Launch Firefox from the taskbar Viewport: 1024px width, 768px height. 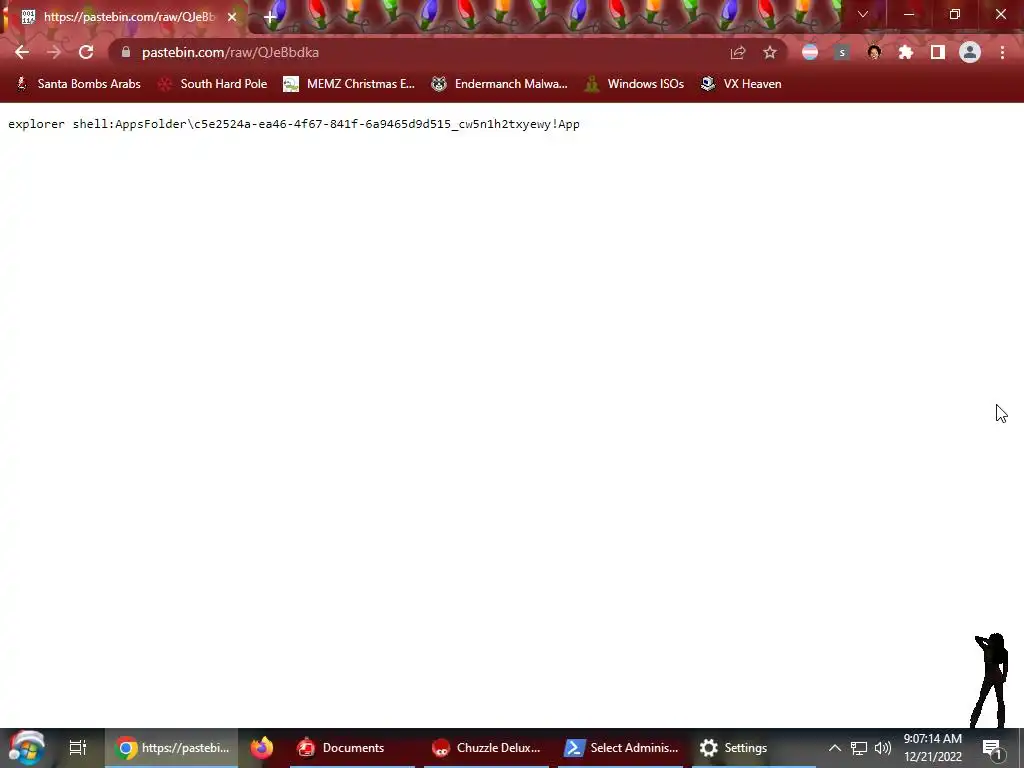click(262, 748)
